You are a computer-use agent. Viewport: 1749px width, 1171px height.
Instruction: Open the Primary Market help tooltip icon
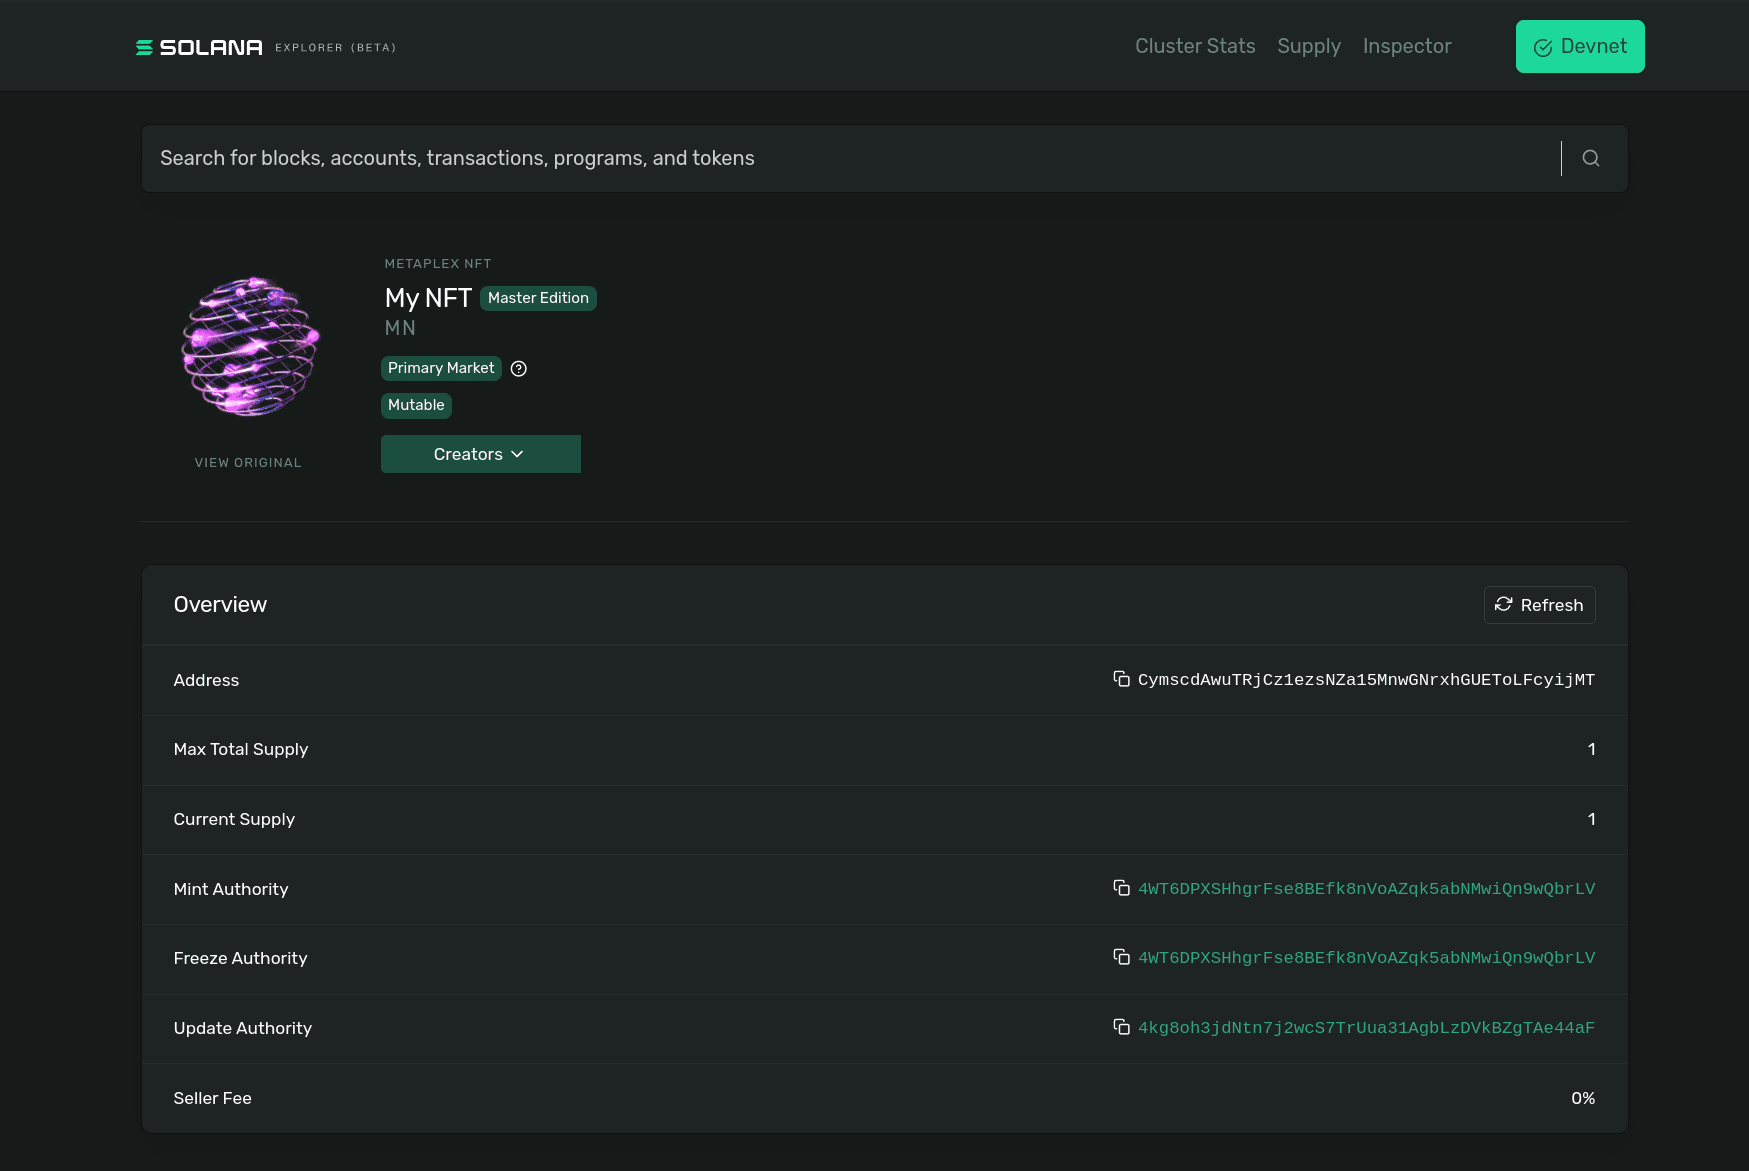pos(518,368)
